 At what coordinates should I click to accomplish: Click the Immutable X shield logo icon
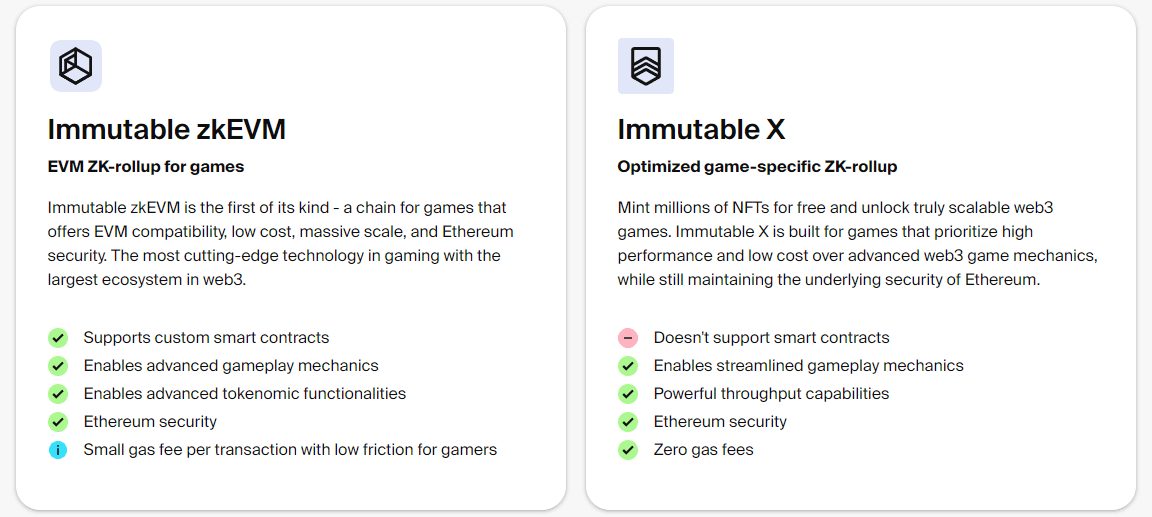[646, 66]
